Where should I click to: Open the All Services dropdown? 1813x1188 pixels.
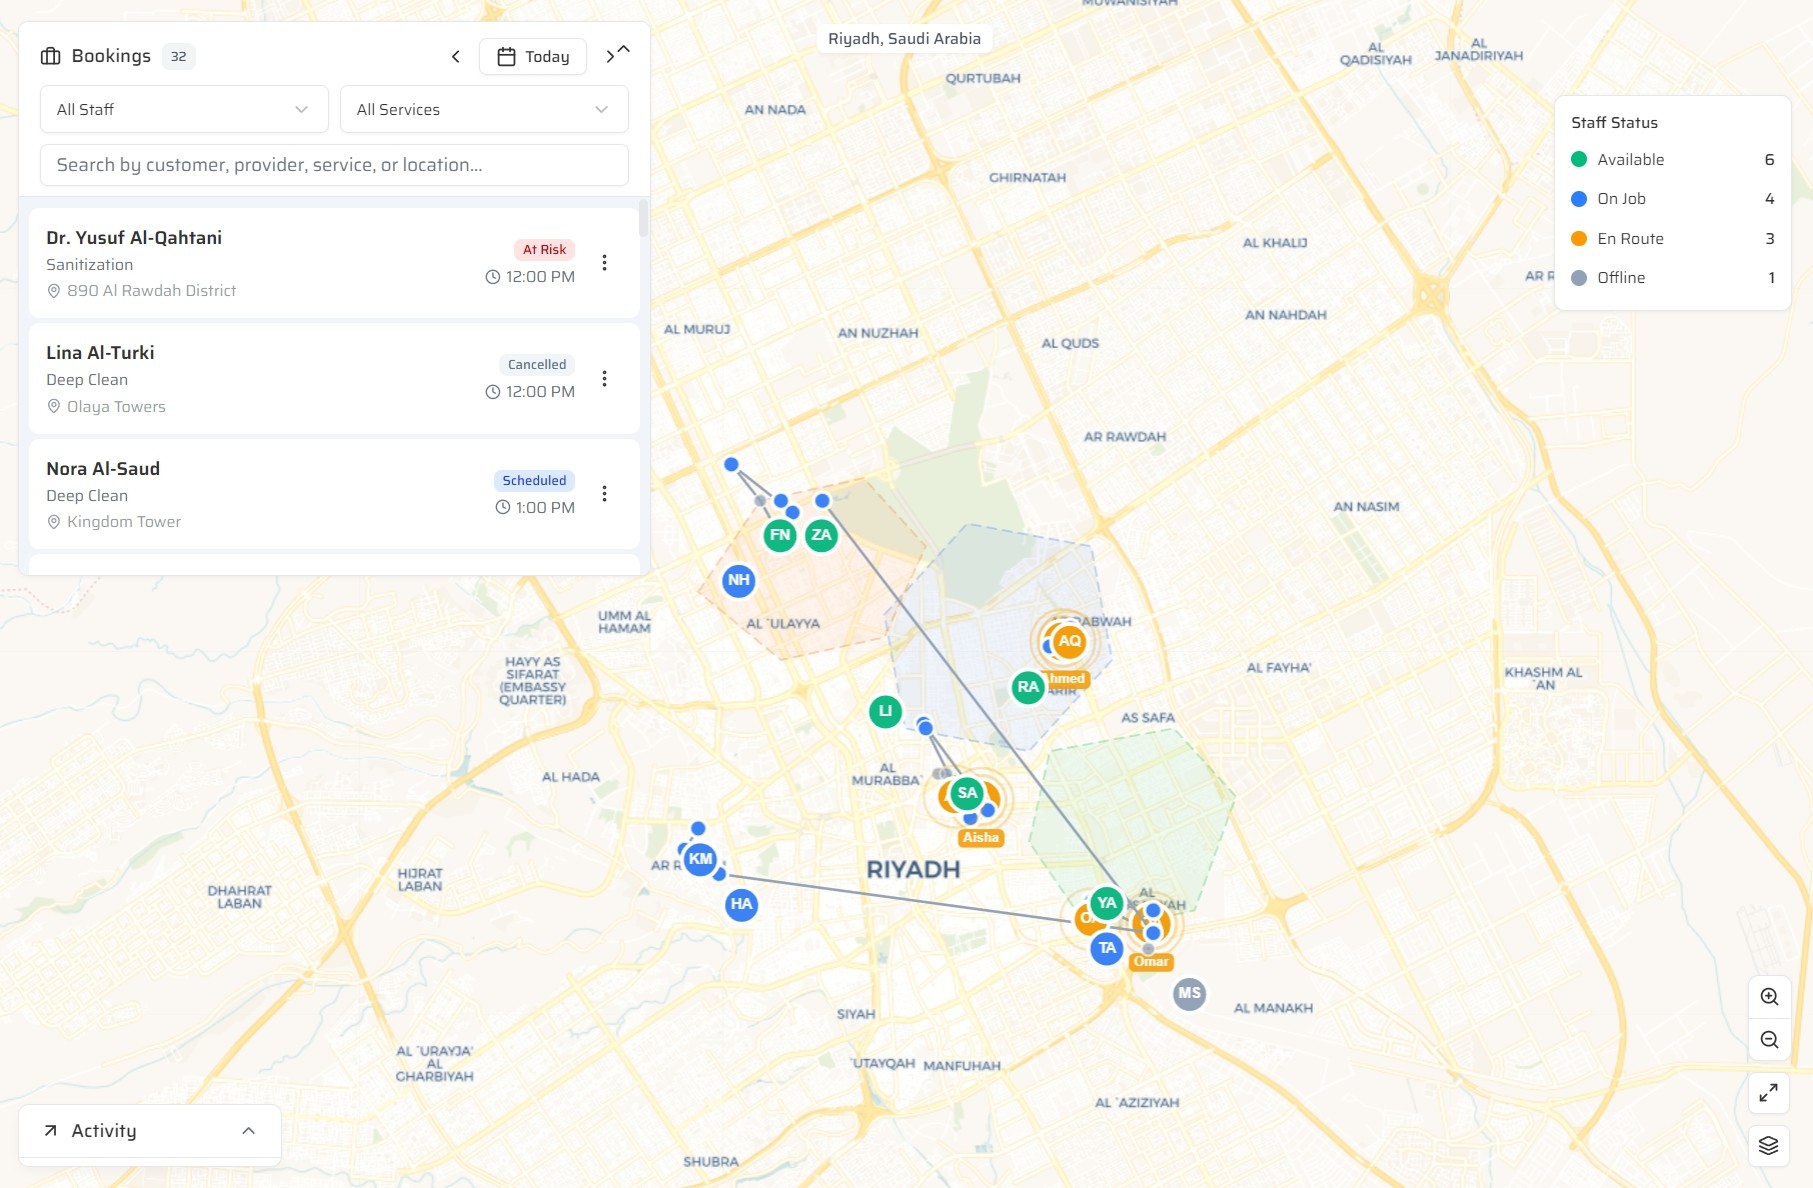click(484, 109)
